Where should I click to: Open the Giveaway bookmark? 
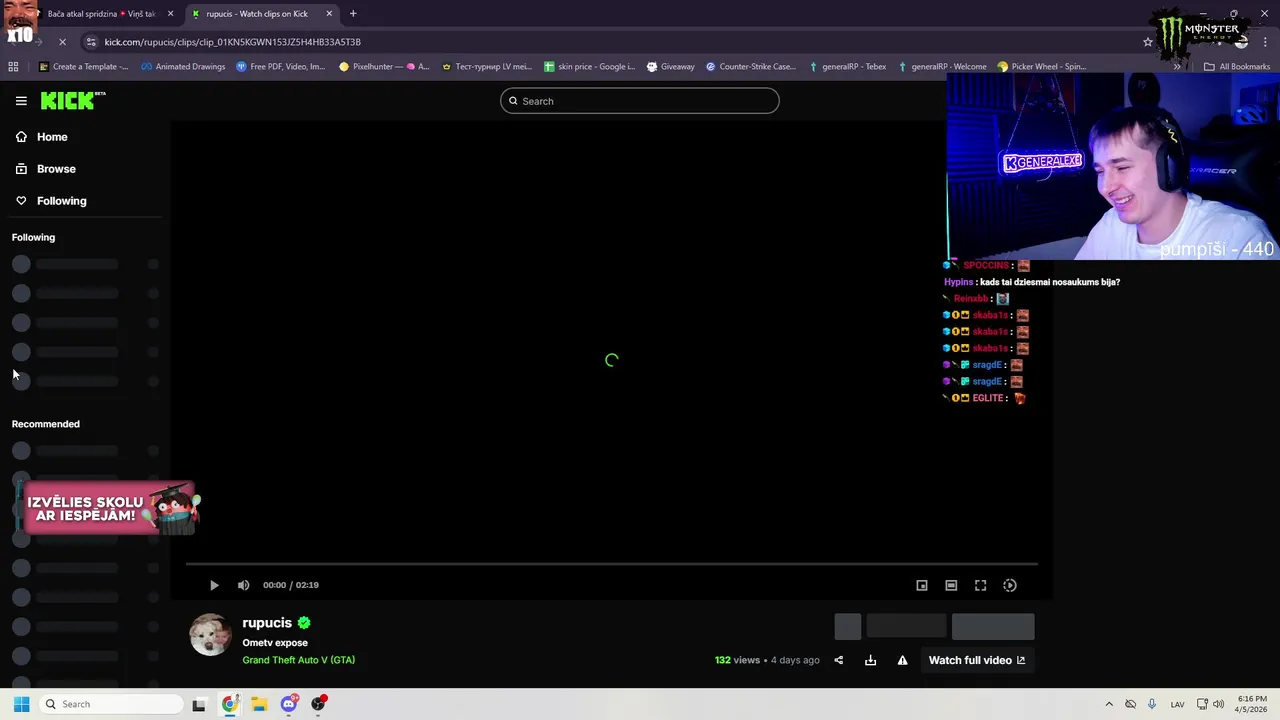pos(670,67)
